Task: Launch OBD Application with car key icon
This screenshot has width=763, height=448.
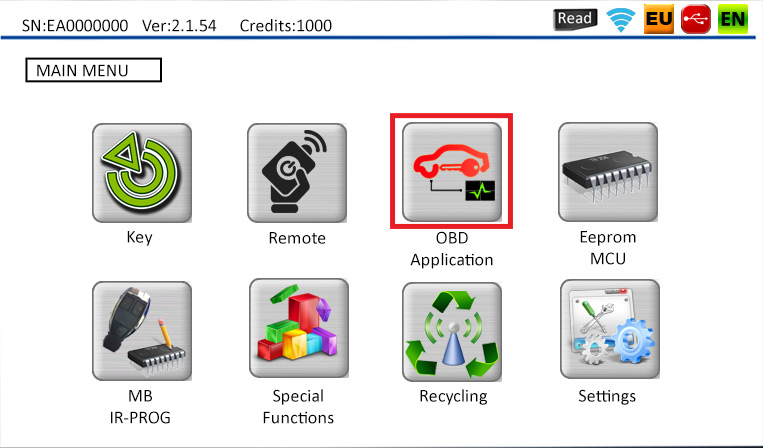Action: [452, 172]
